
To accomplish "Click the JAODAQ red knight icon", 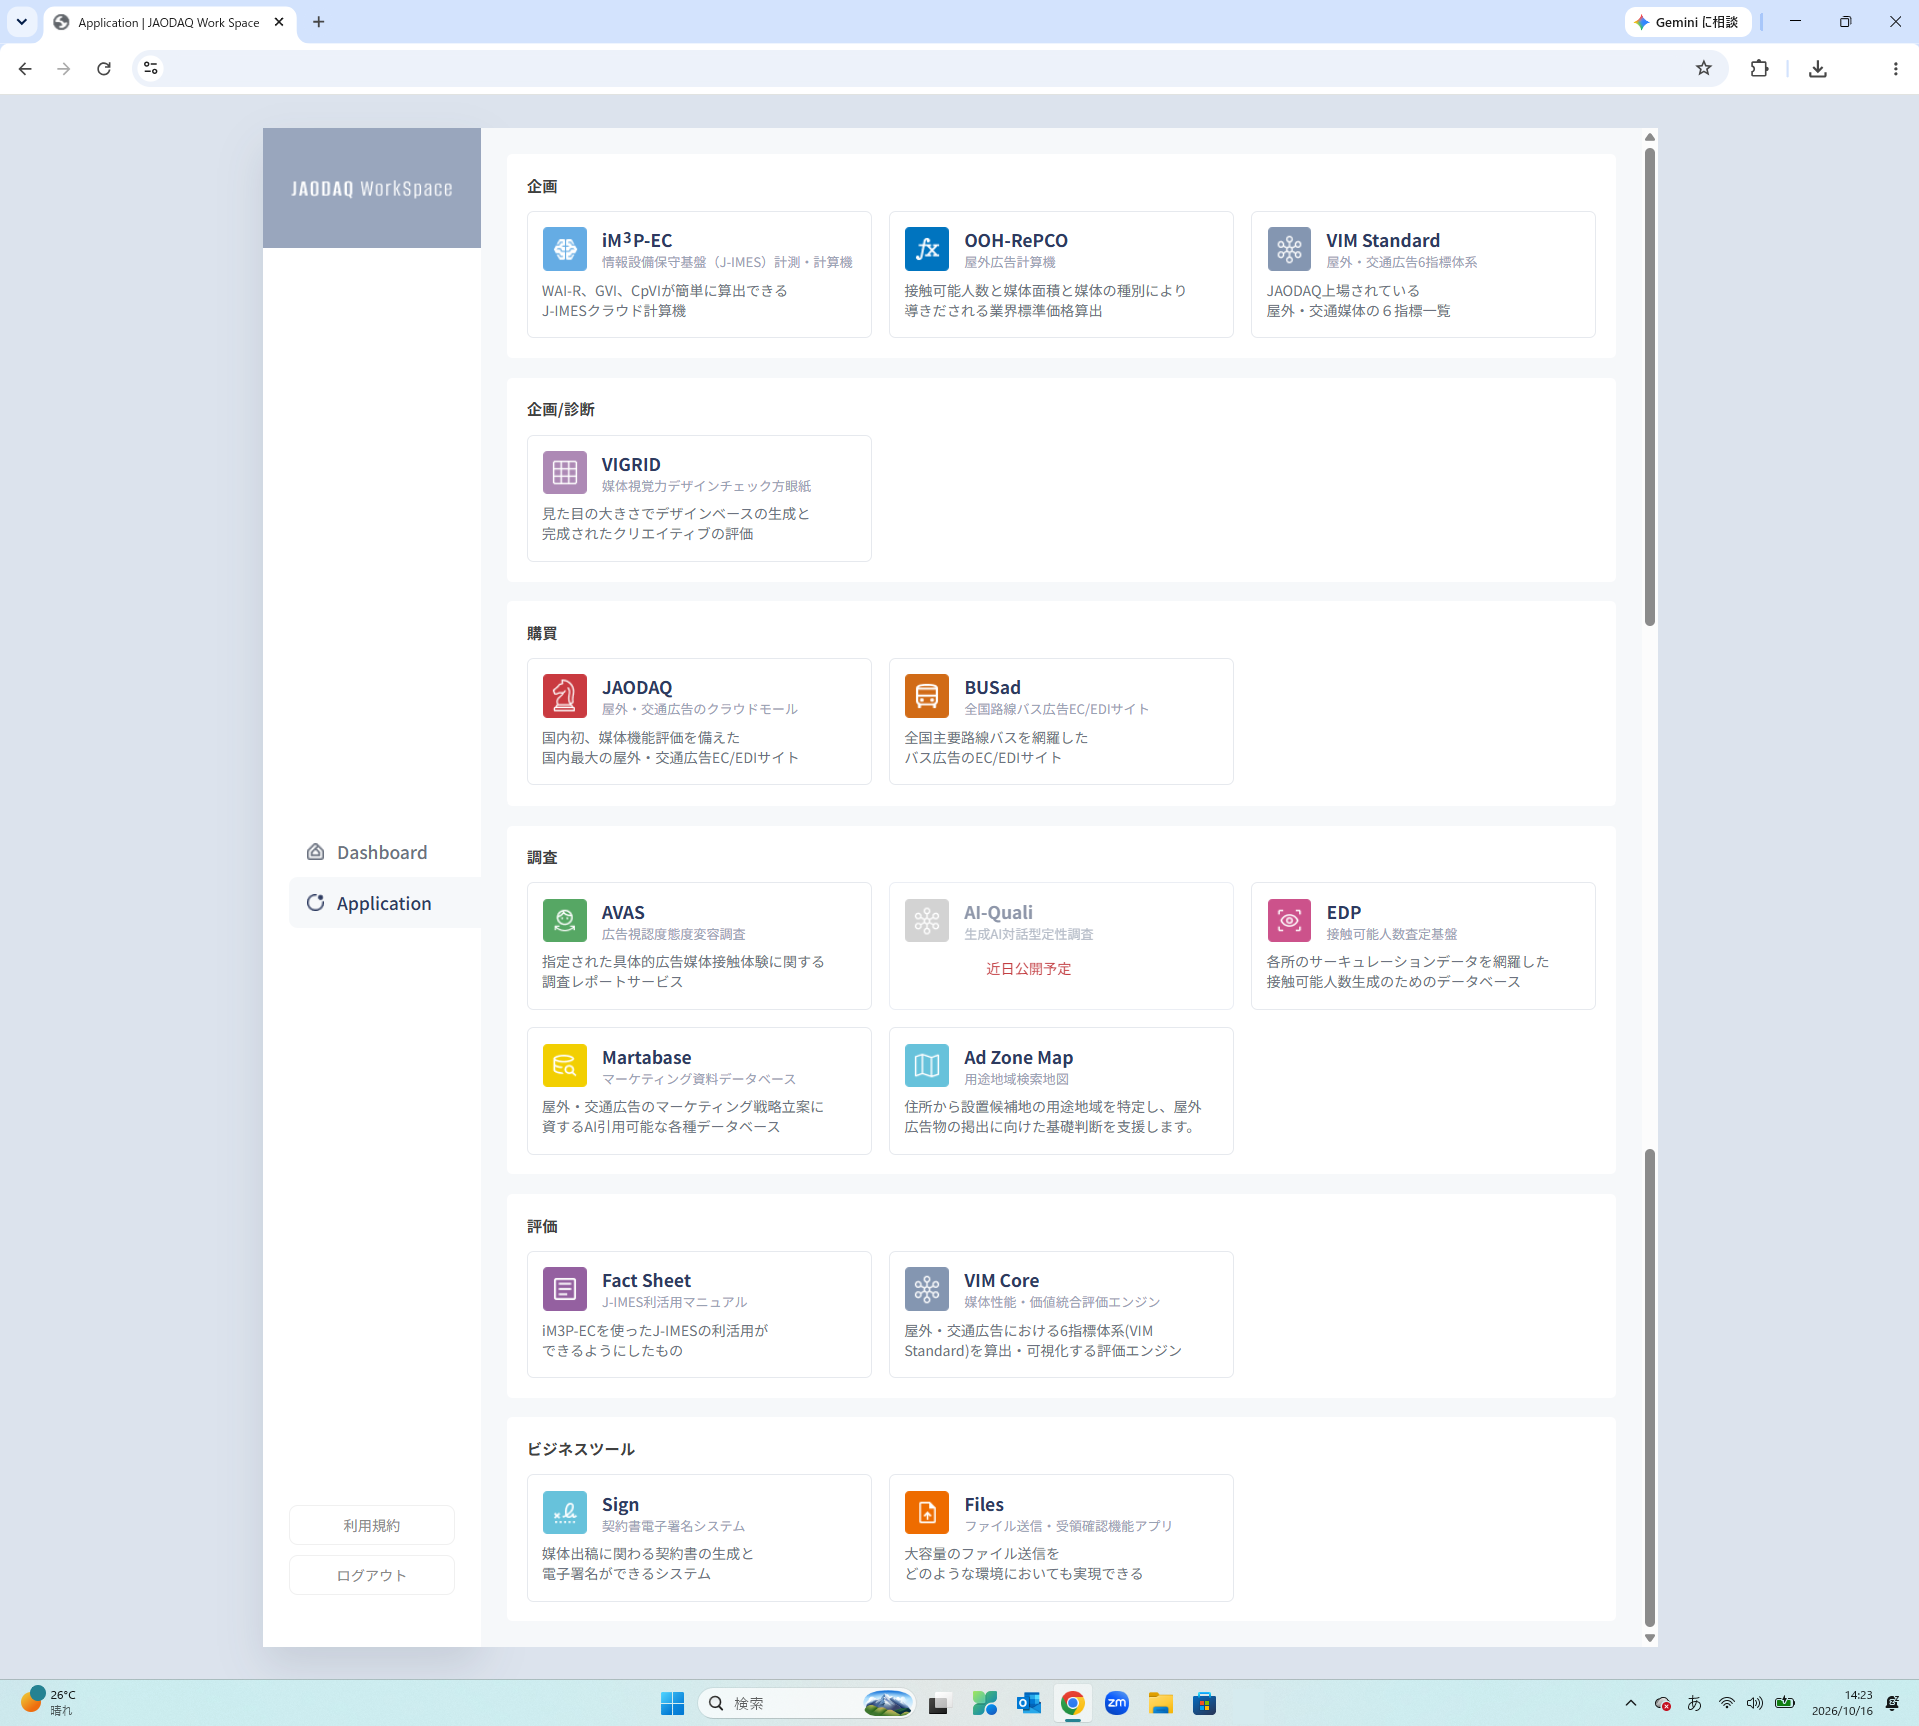I will (564, 696).
